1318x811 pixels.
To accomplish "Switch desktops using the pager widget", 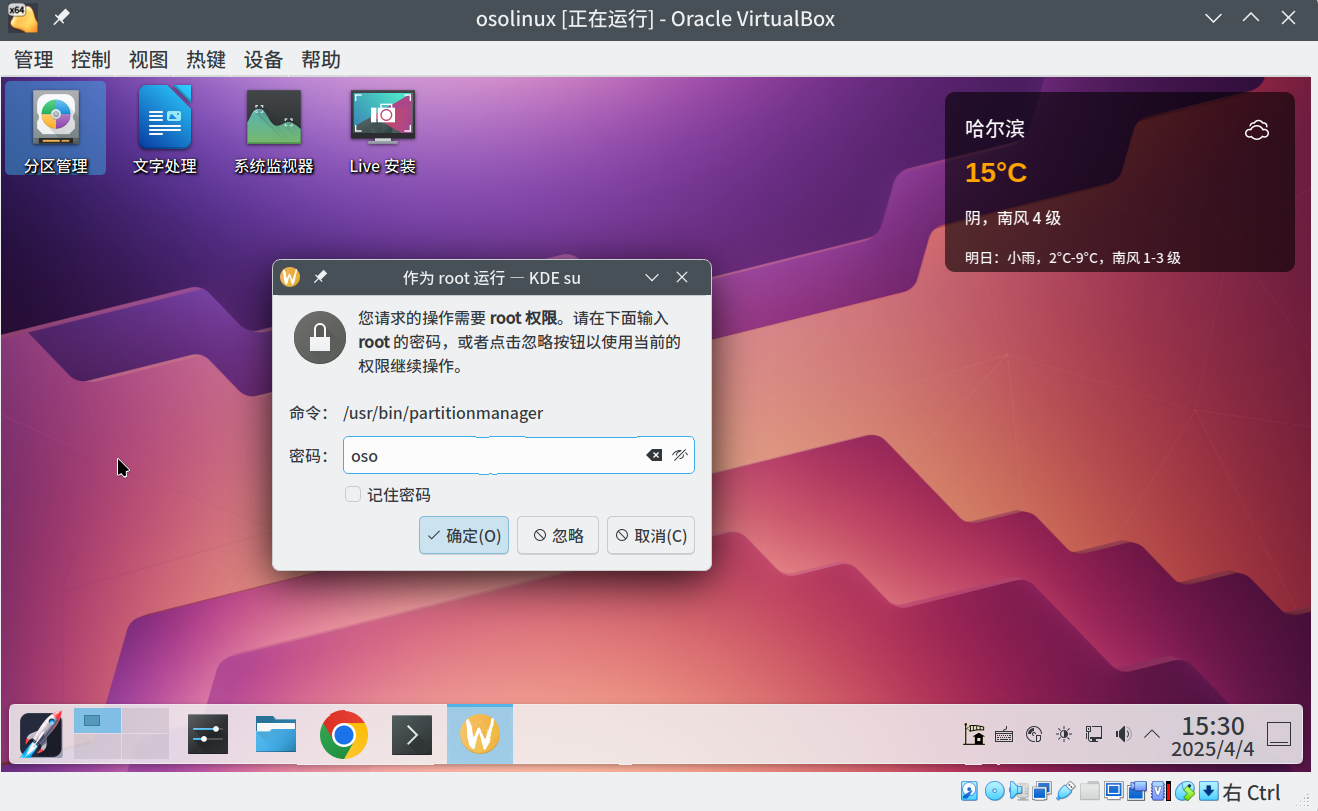I will (120, 734).
